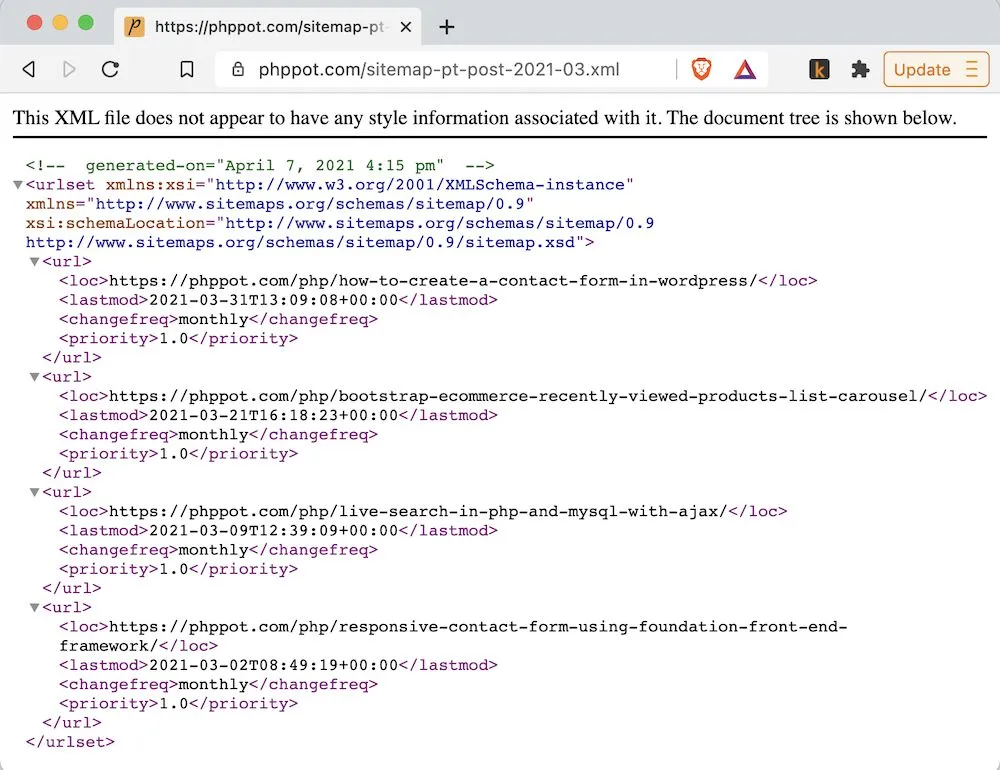Close the window with the red button
The height and width of the screenshot is (770, 1000).
tap(34, 23)
